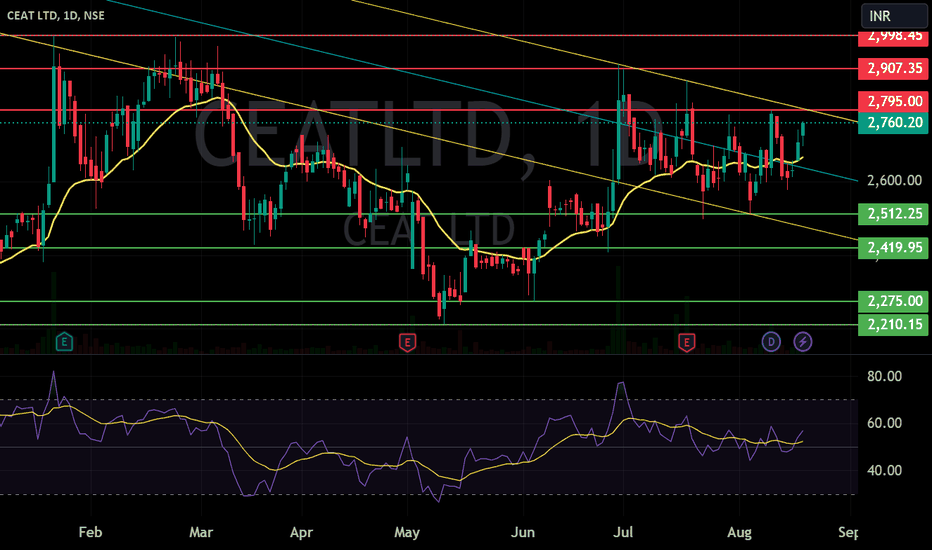Click the Aug label on time axis
The image size is (932, 550).
(x=739, y=532)
